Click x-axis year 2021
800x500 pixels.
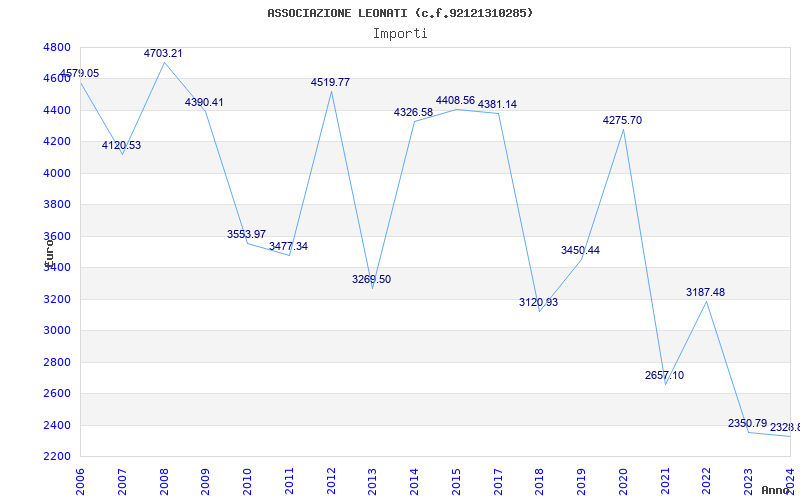click(665, 482)
